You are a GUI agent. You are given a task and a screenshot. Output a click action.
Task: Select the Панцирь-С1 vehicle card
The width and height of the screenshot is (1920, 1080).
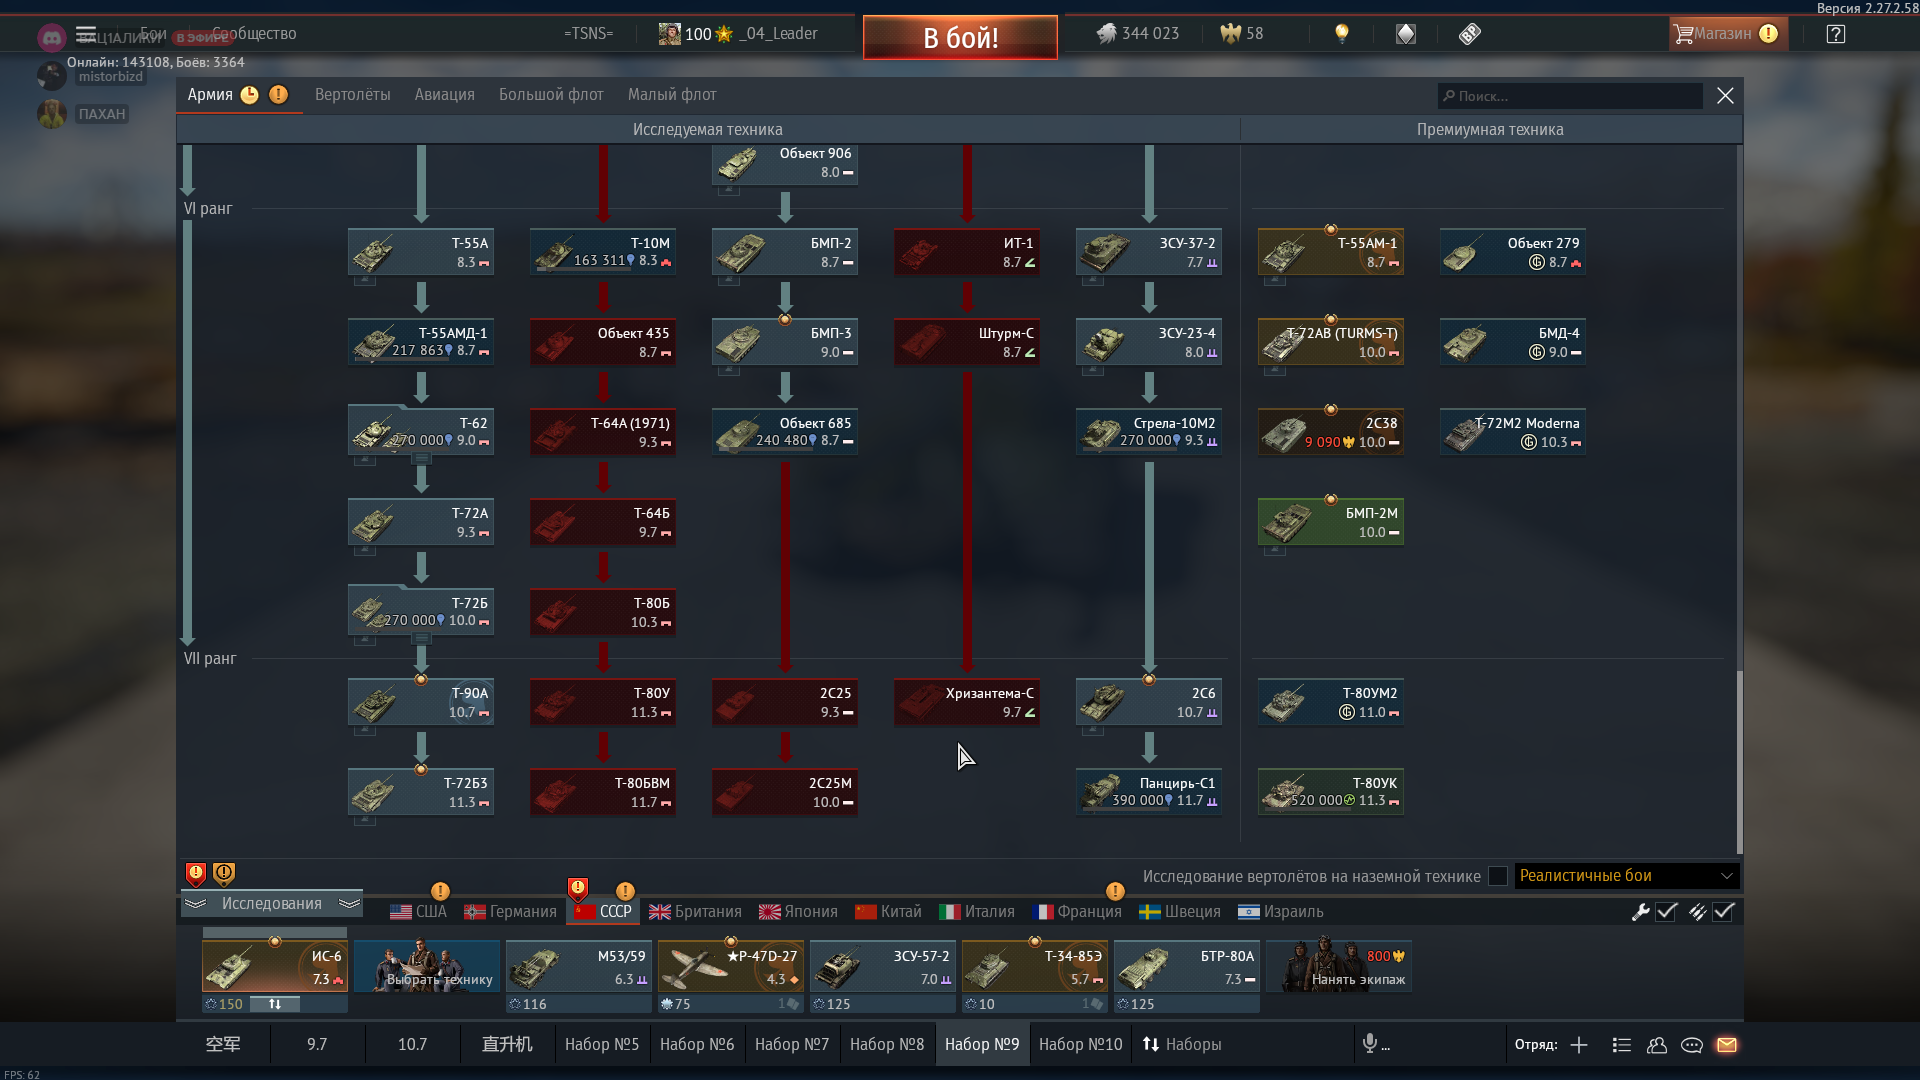(x=1149, y=792)
